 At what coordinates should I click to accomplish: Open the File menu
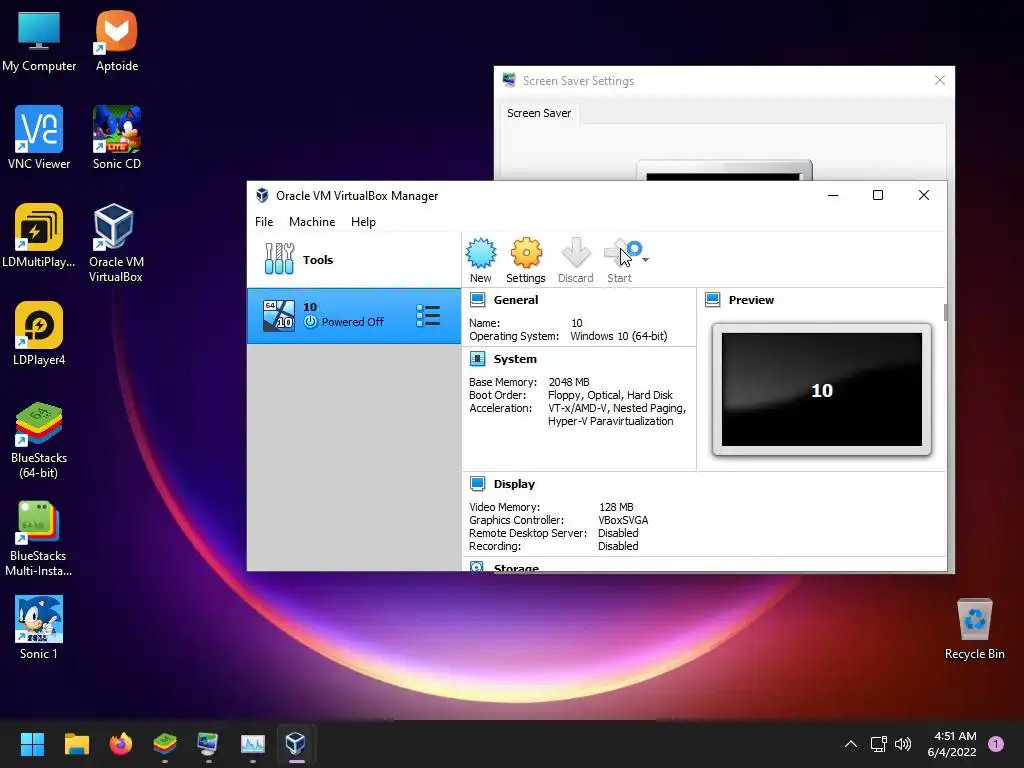click(x=264, y=222)
